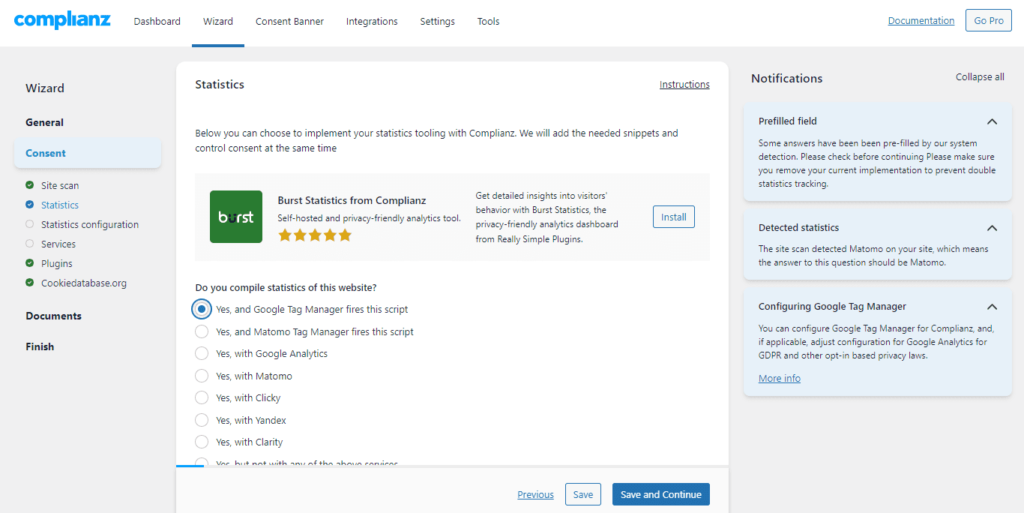Collapse the Prefilled field notification
Viewport: 1024px width, 513px height.
pyautogui.click(x=992, y=121)
